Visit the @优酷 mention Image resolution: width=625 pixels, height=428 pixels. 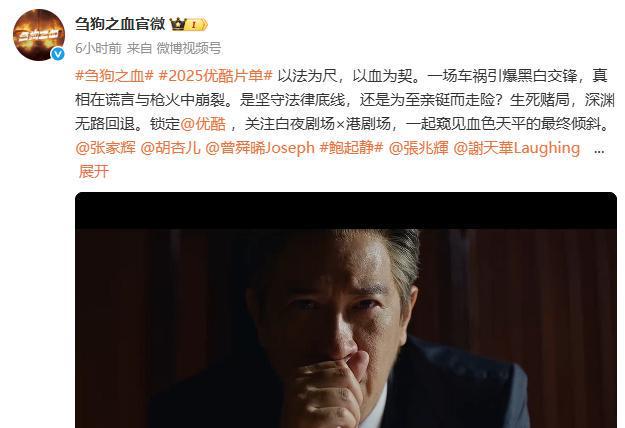(x=203, y=124)
